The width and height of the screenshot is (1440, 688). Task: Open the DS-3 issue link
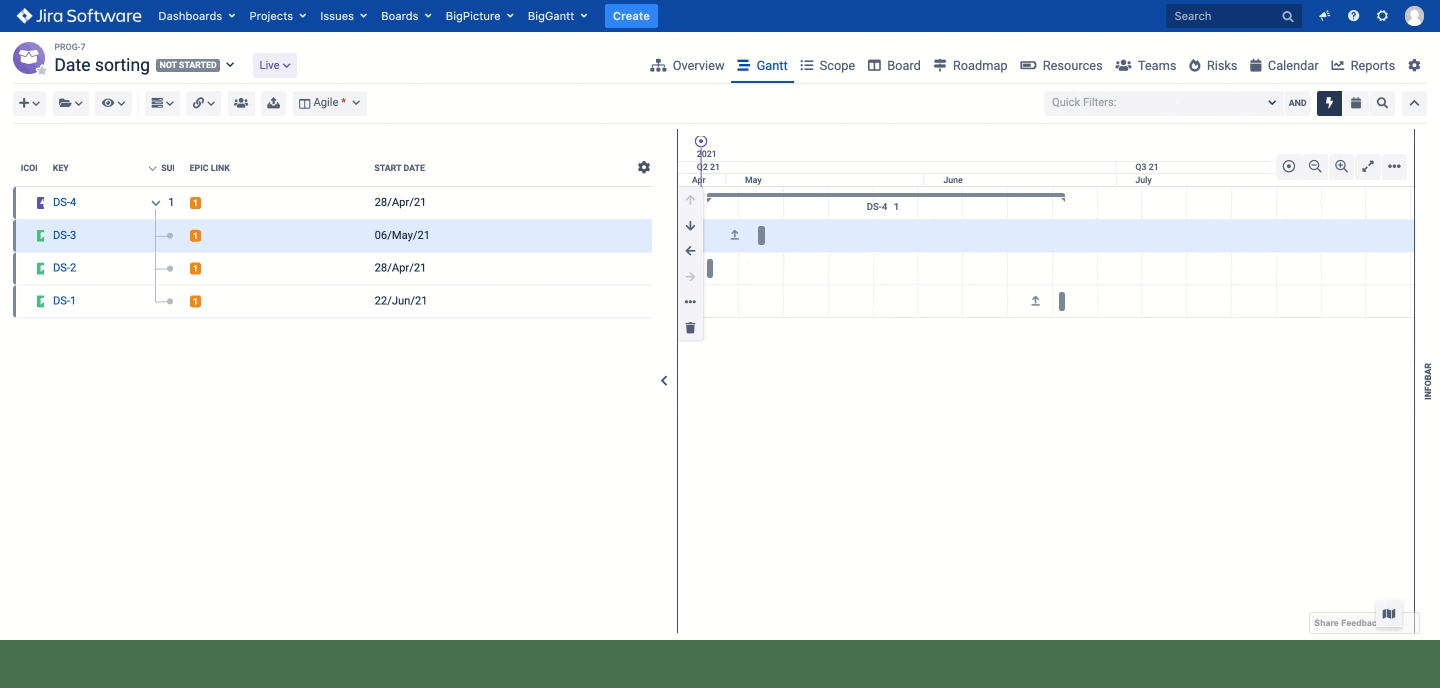tap(65, 235)
